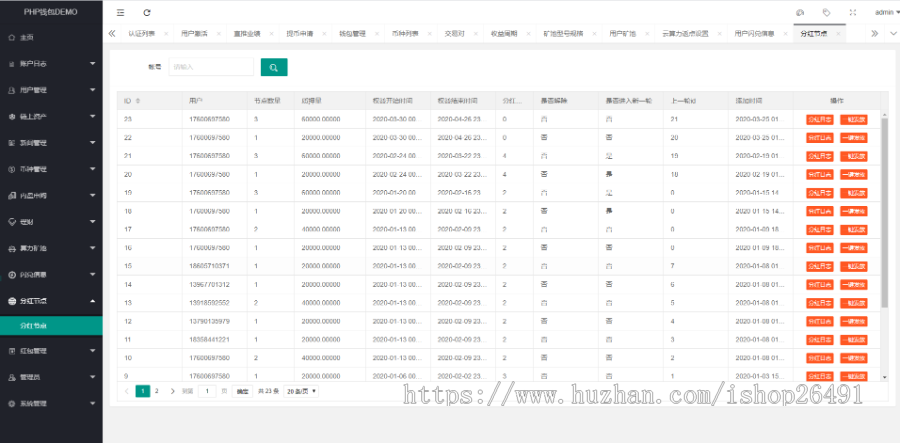Close the 直推业绩 tab
This screenshot has height=443, width=900.
(x=271, y=34)
